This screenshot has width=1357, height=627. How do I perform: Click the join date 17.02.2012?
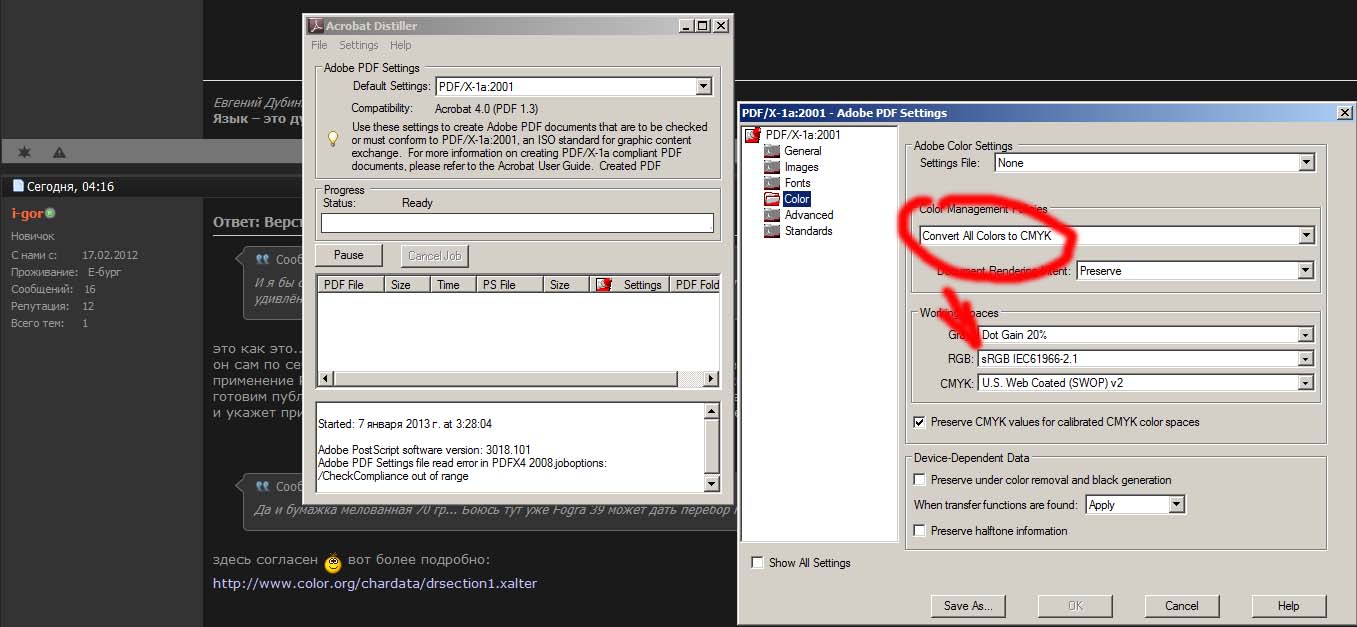[110, 255]
